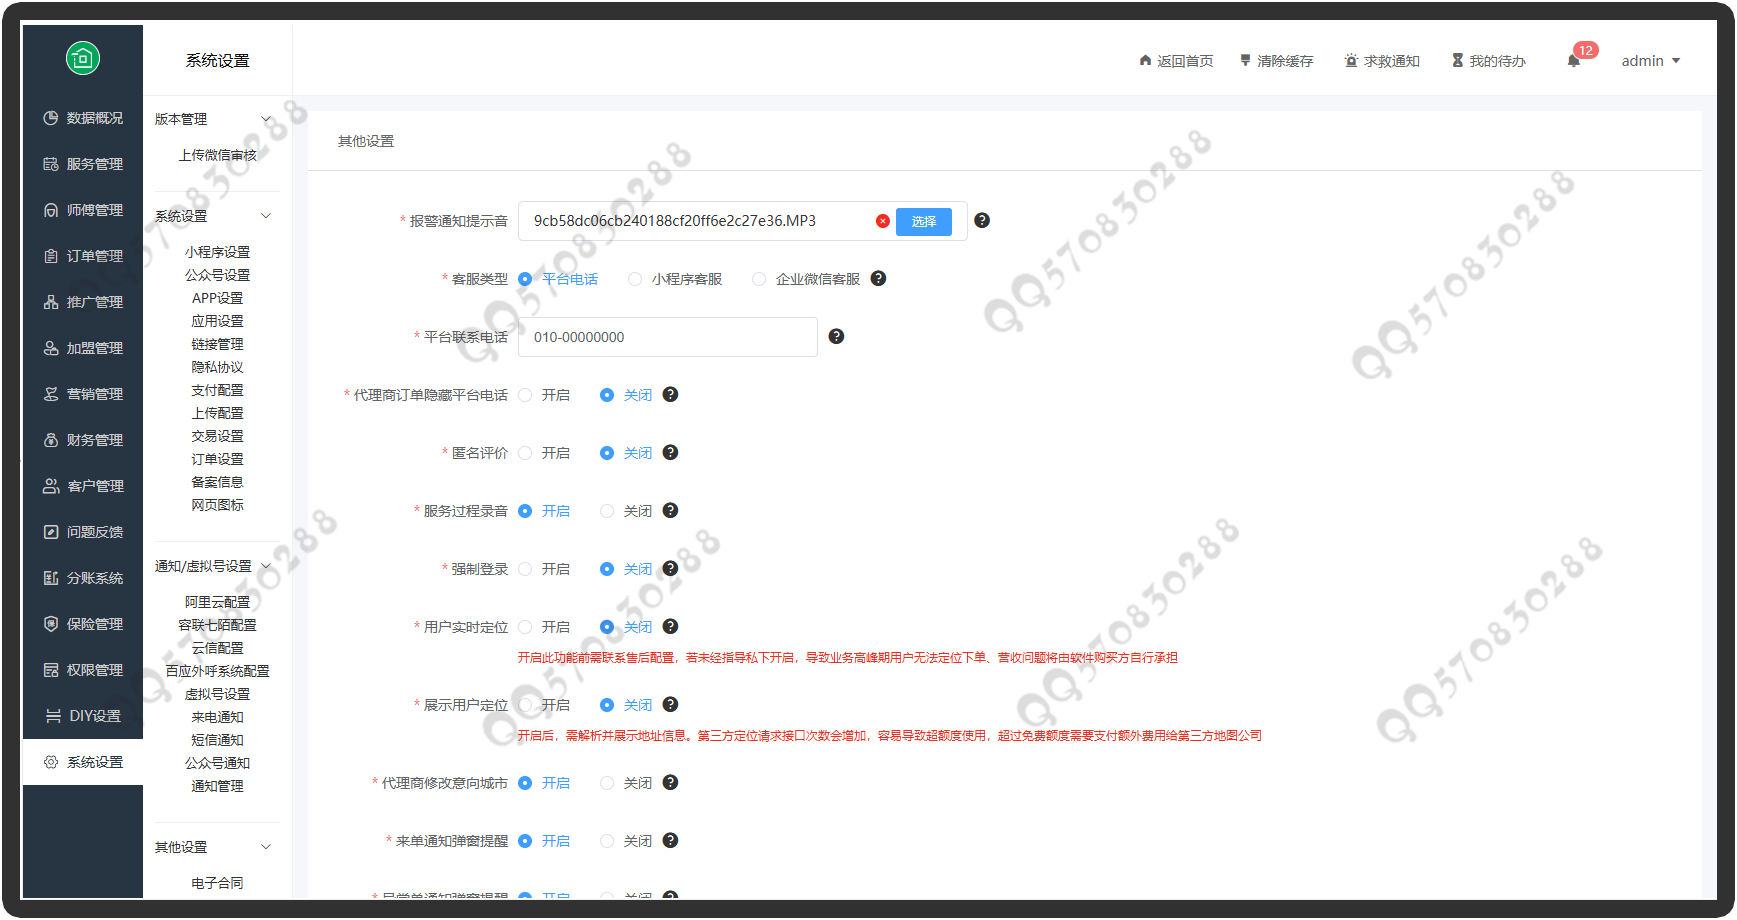This screenshot has width=1737, height=920.
Task: Click the green home logo icon
Action: click(x=83, y=58)
